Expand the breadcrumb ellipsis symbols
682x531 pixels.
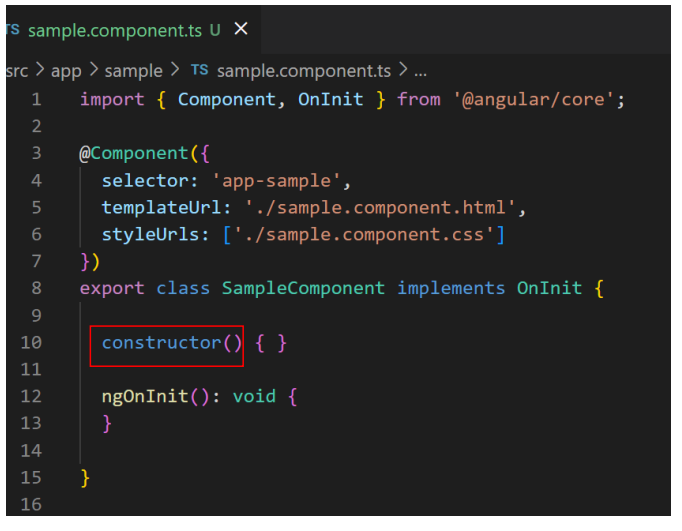(420, 70)
